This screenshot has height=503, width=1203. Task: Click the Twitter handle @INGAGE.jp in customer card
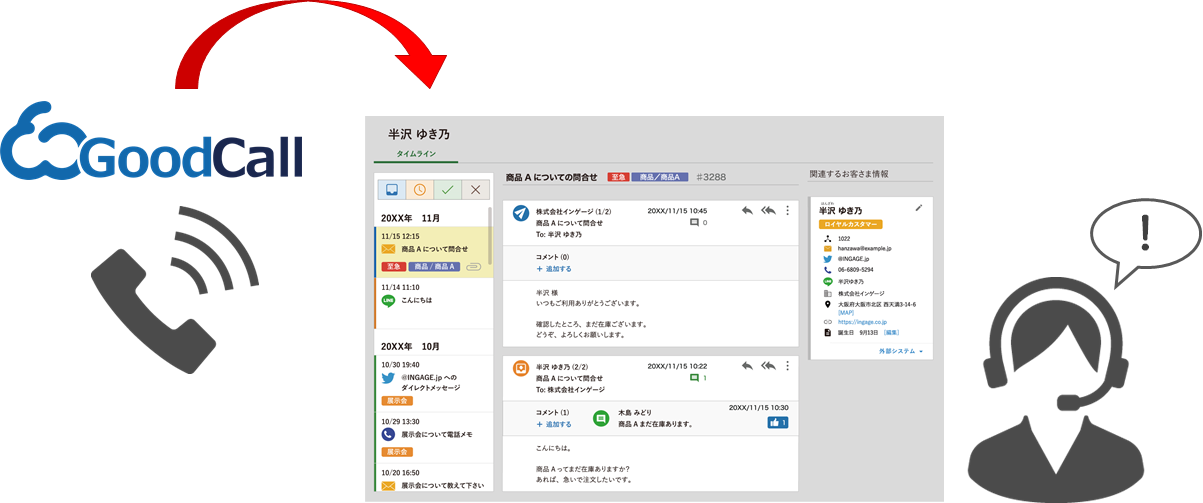coord(855,259)
